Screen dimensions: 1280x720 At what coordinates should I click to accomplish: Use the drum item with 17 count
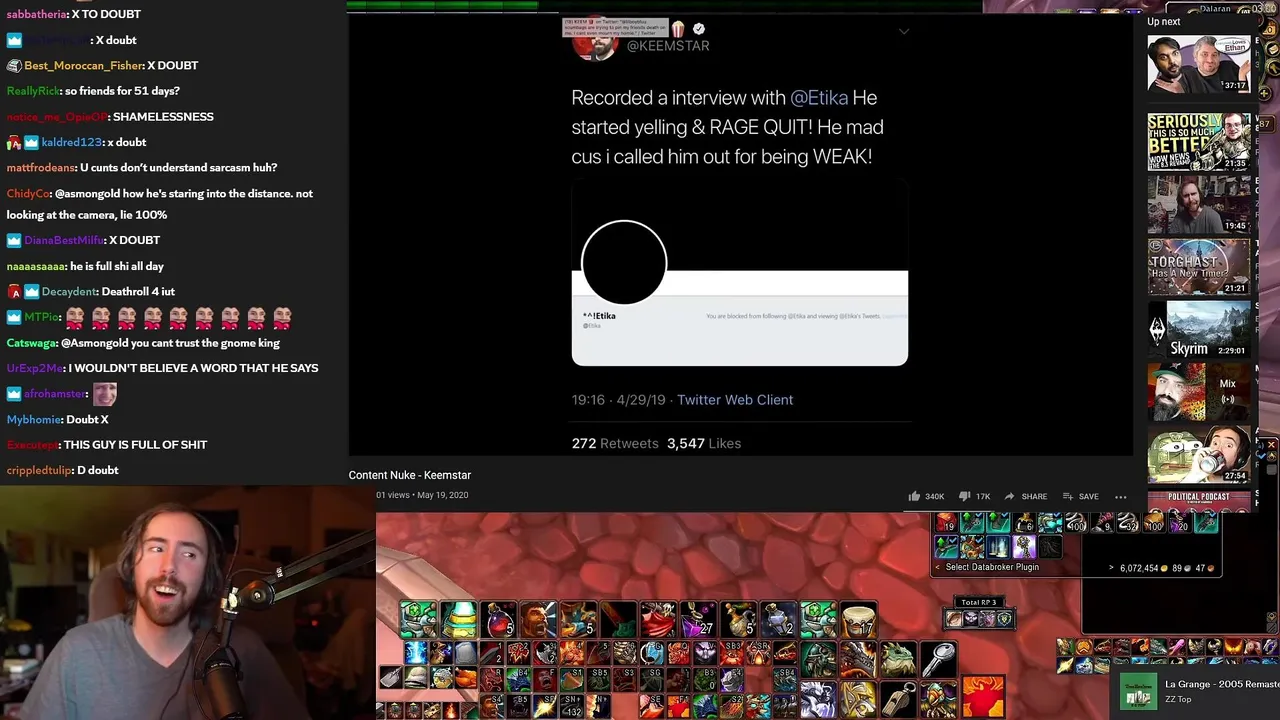(858, 620)
